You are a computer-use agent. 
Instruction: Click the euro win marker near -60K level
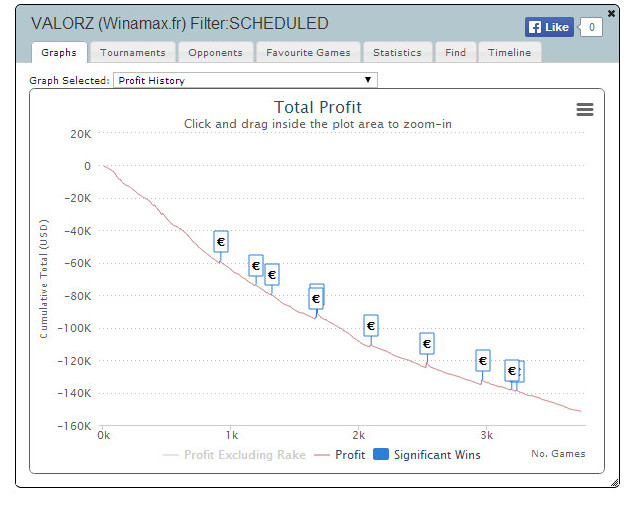coord(256,266)
